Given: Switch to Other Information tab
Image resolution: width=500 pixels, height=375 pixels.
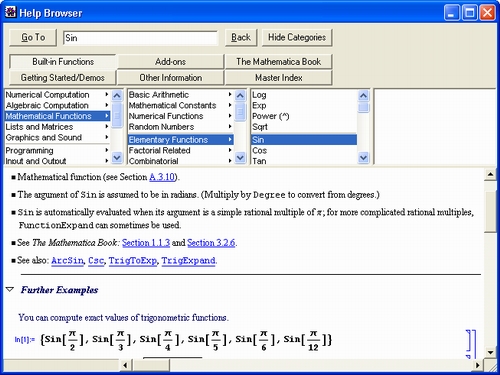Looking at the screenshot, I should pos(171,78).
